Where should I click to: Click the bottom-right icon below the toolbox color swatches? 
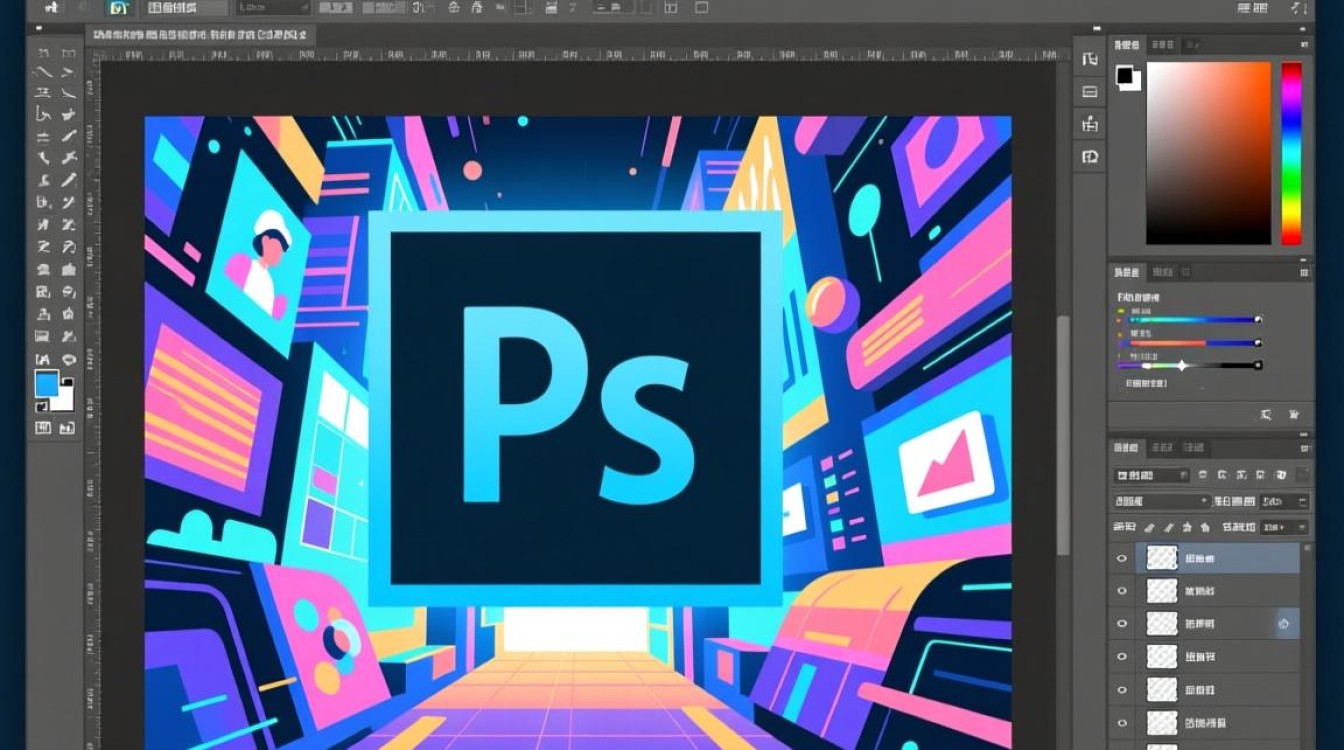[68, 428]
